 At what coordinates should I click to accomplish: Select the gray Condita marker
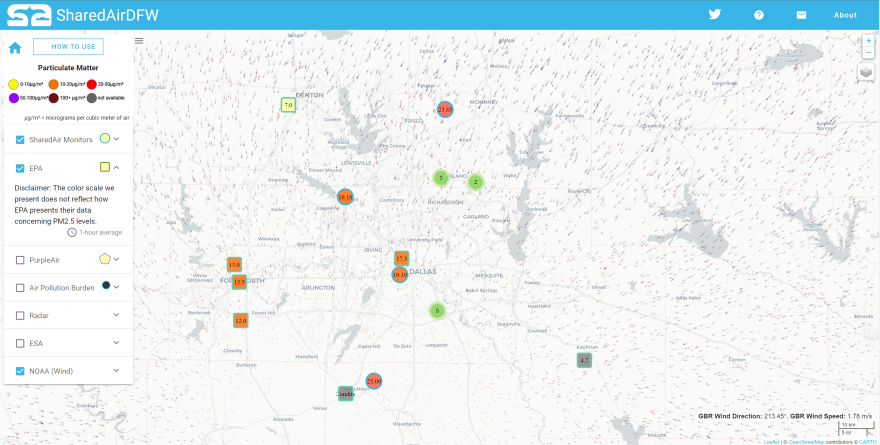[x=346, y=393]
